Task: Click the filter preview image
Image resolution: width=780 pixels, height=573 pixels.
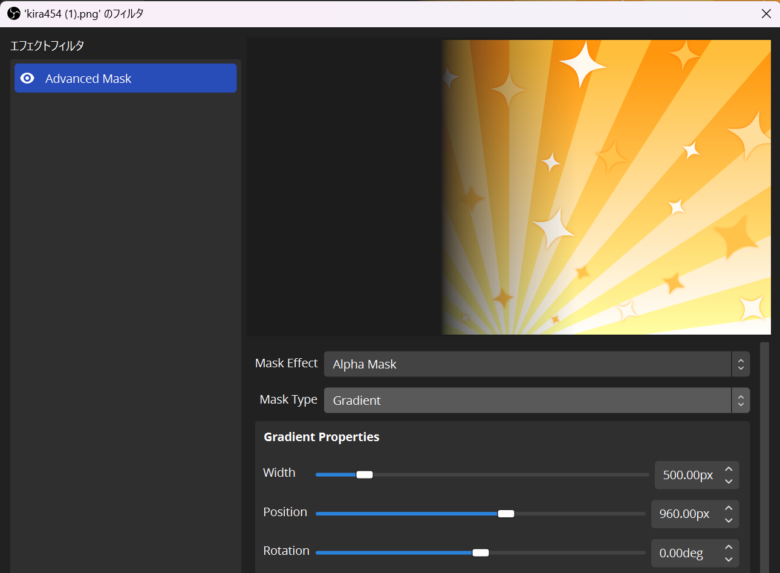Action: click(x=605, y=187)
